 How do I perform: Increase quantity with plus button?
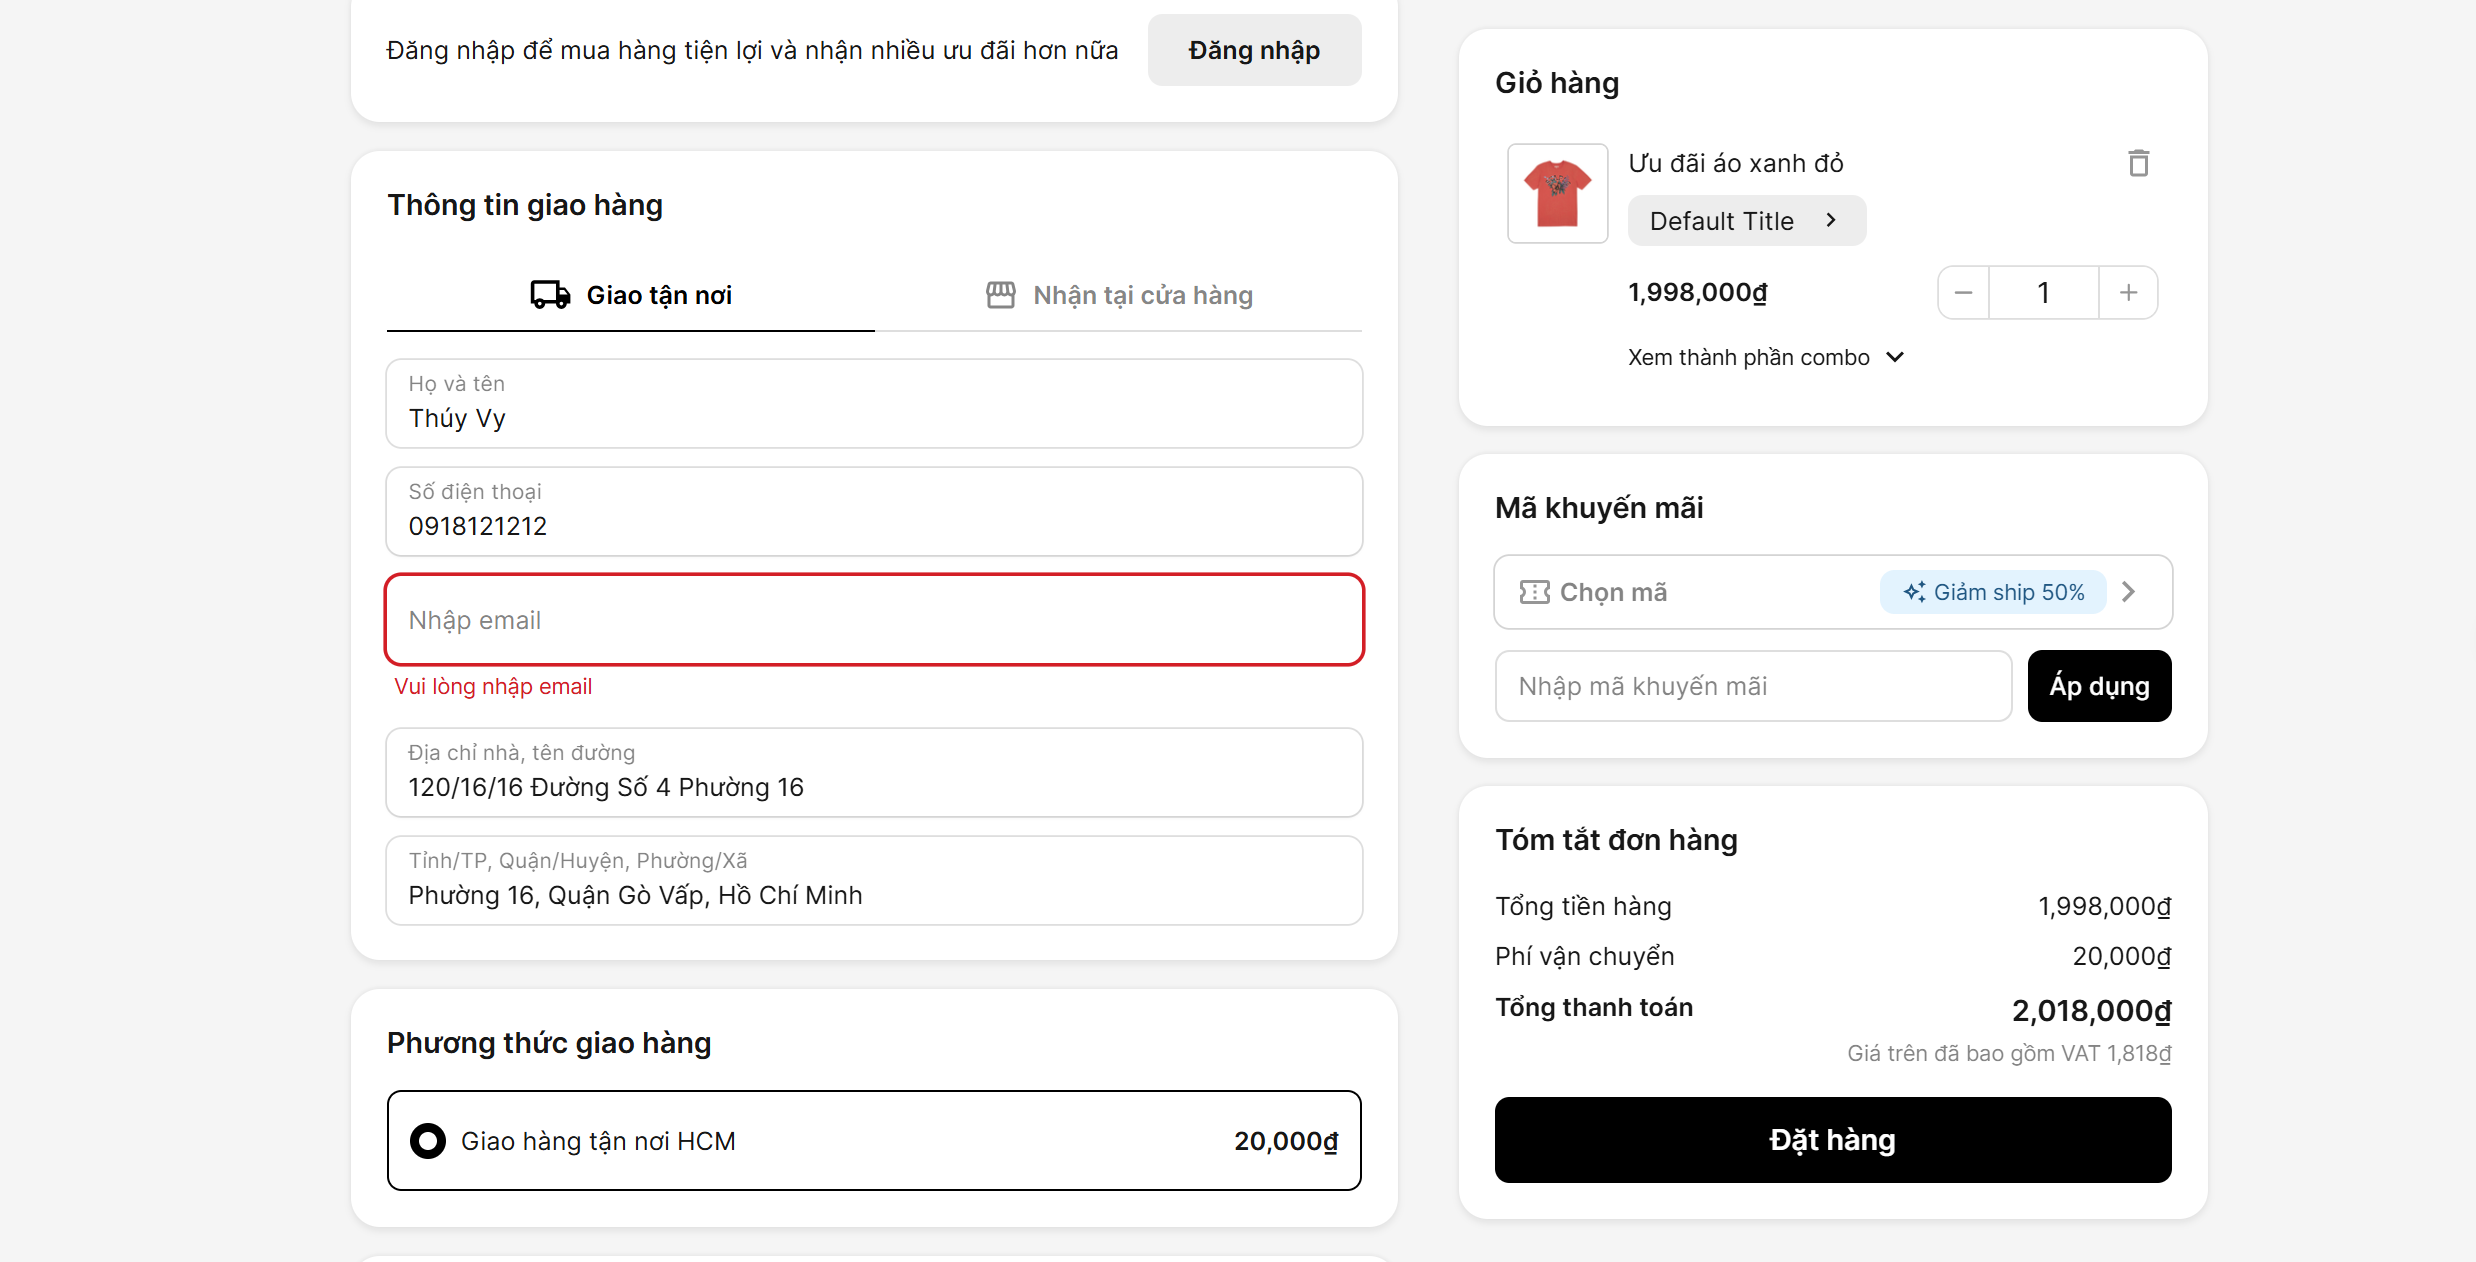point(2128,293)
